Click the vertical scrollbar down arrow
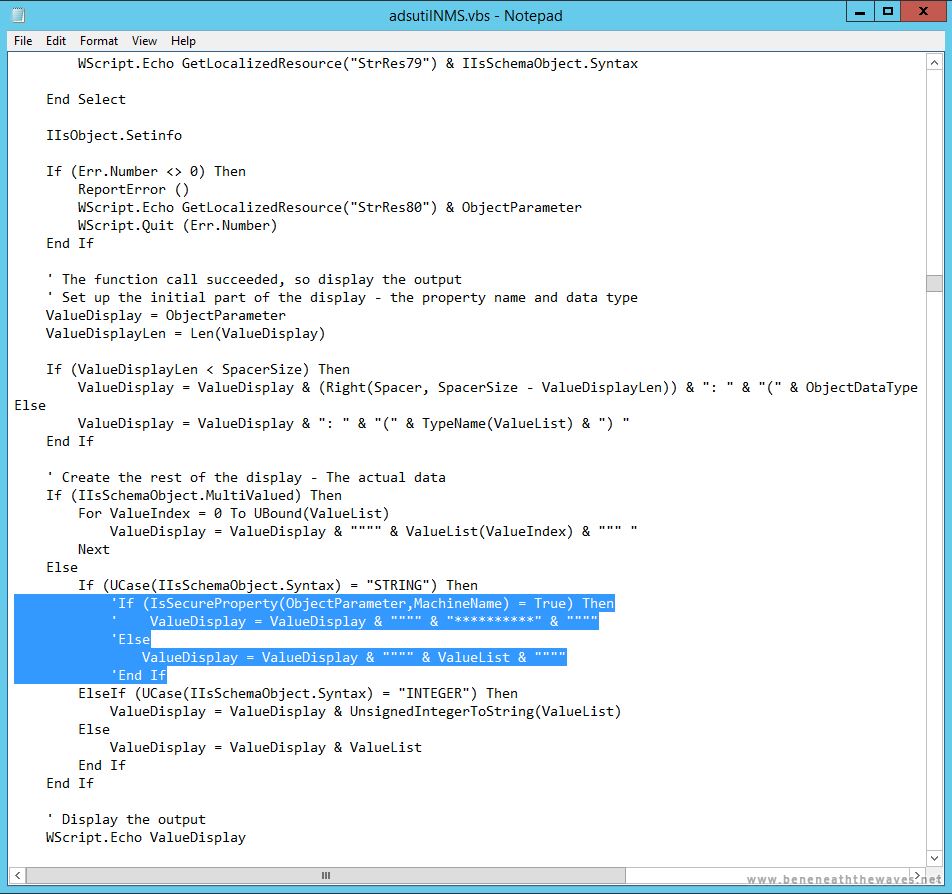Image resolution: width=952 pixels, height=894 pixels. [934, 858]
